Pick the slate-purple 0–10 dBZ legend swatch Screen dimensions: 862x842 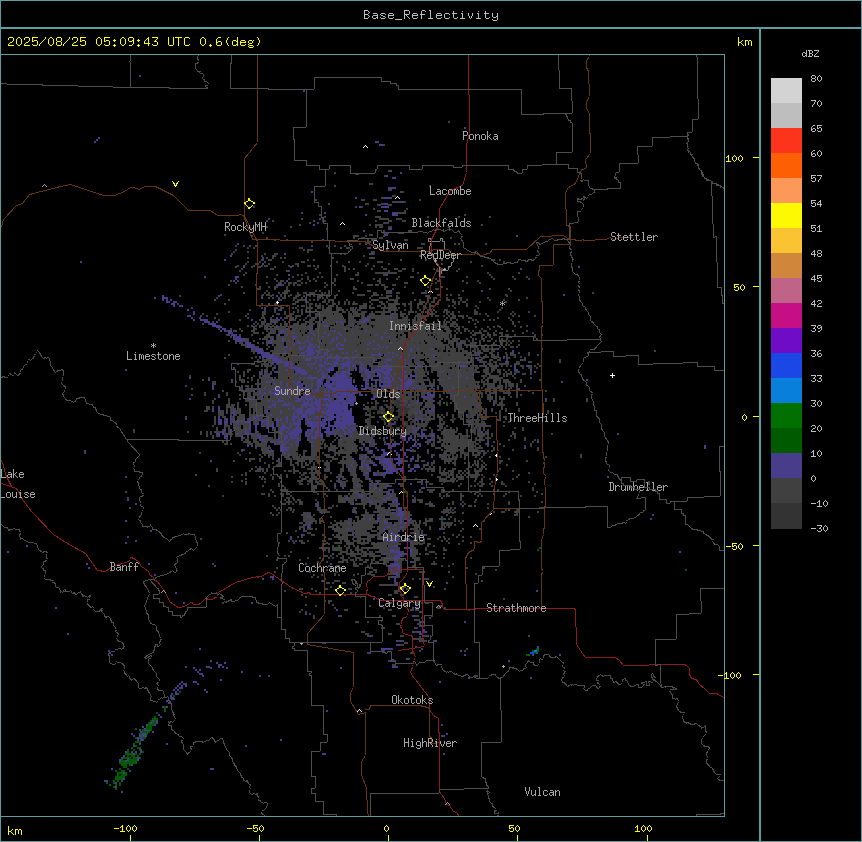tap(786, 466)
